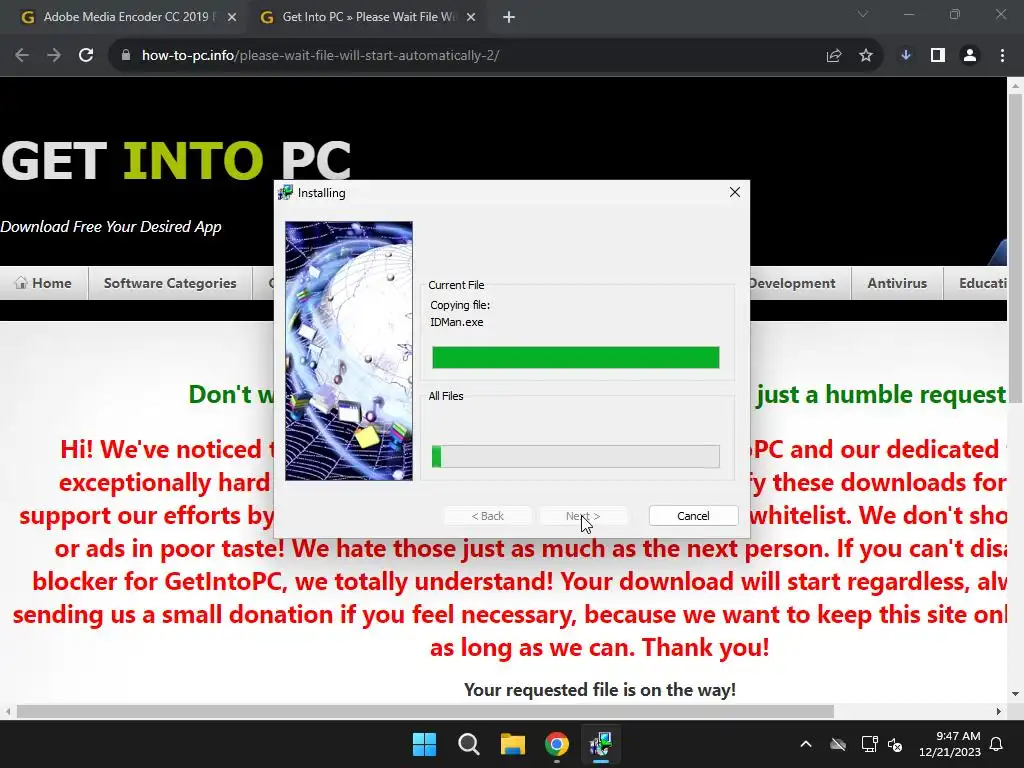Click the installer globe artwork image
The width and height of the screenshot is (1024, 768).
click(x=349, y=351)
